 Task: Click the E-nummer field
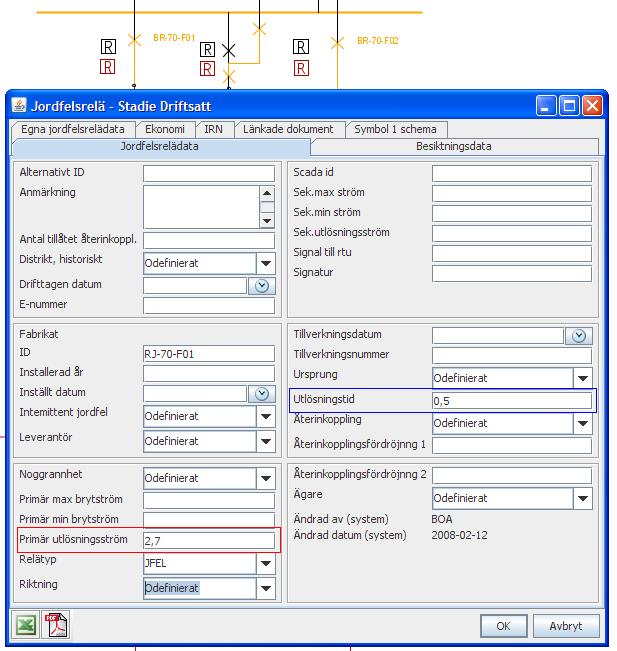(209, 306)
